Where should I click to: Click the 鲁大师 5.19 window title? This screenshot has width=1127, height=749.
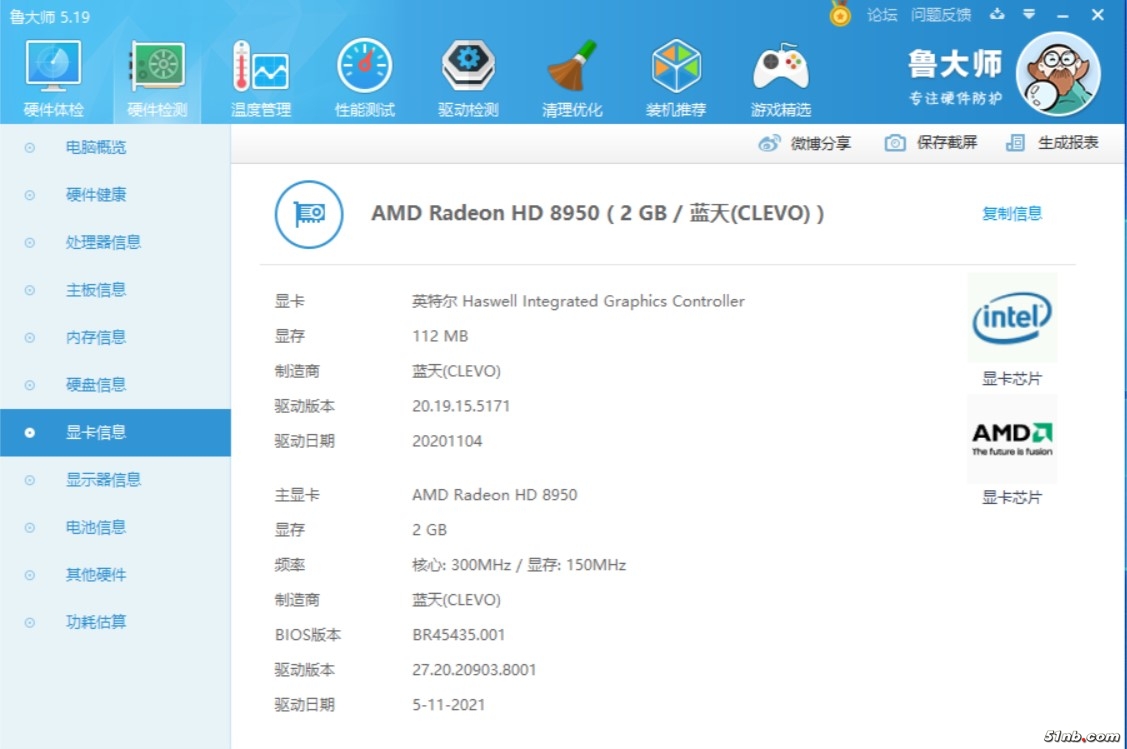pos(50,17)
